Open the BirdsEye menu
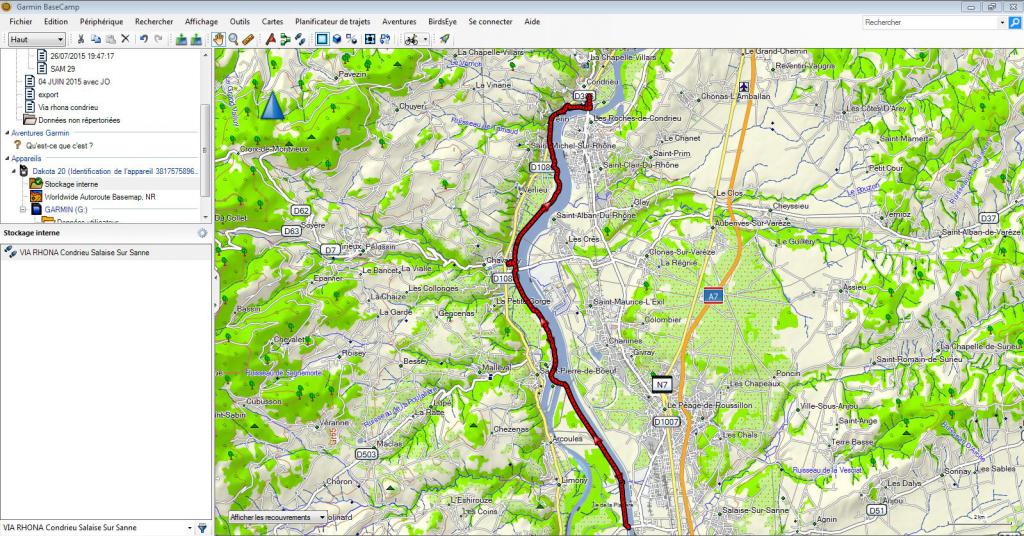The image size is (1024, 536). [442, 22]
